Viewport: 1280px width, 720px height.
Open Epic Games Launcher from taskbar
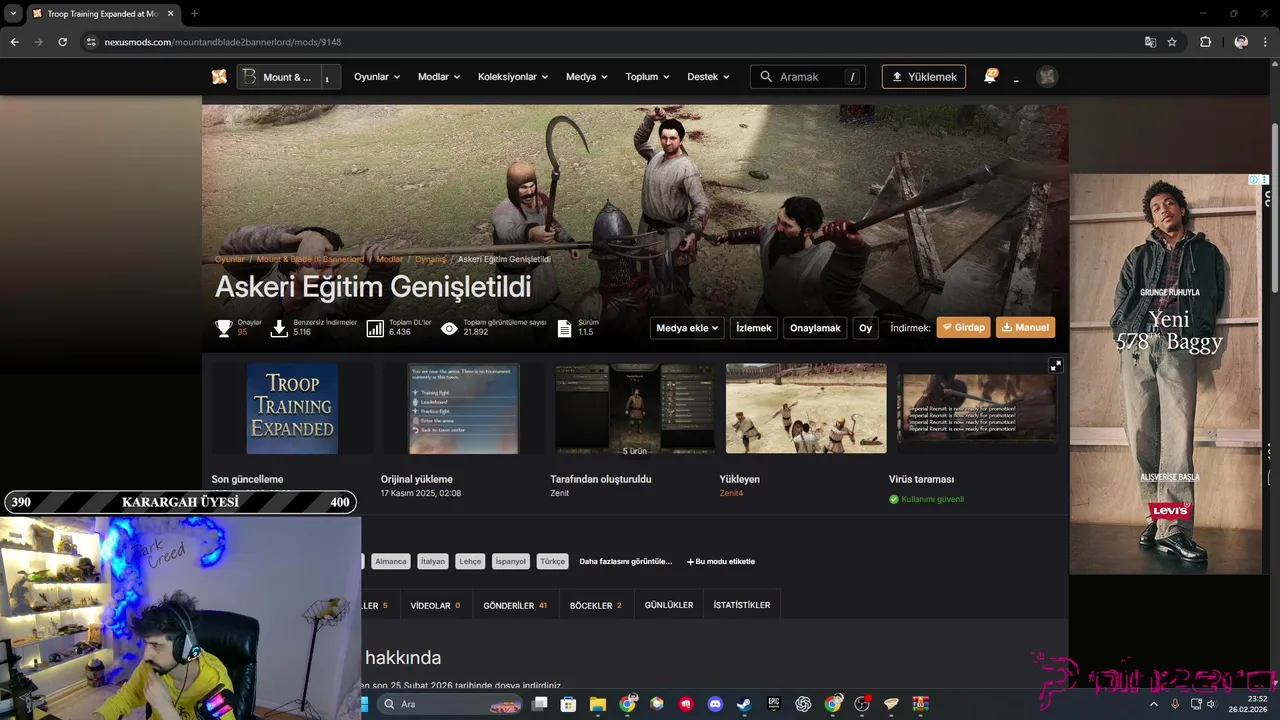(x=774, y=704)
